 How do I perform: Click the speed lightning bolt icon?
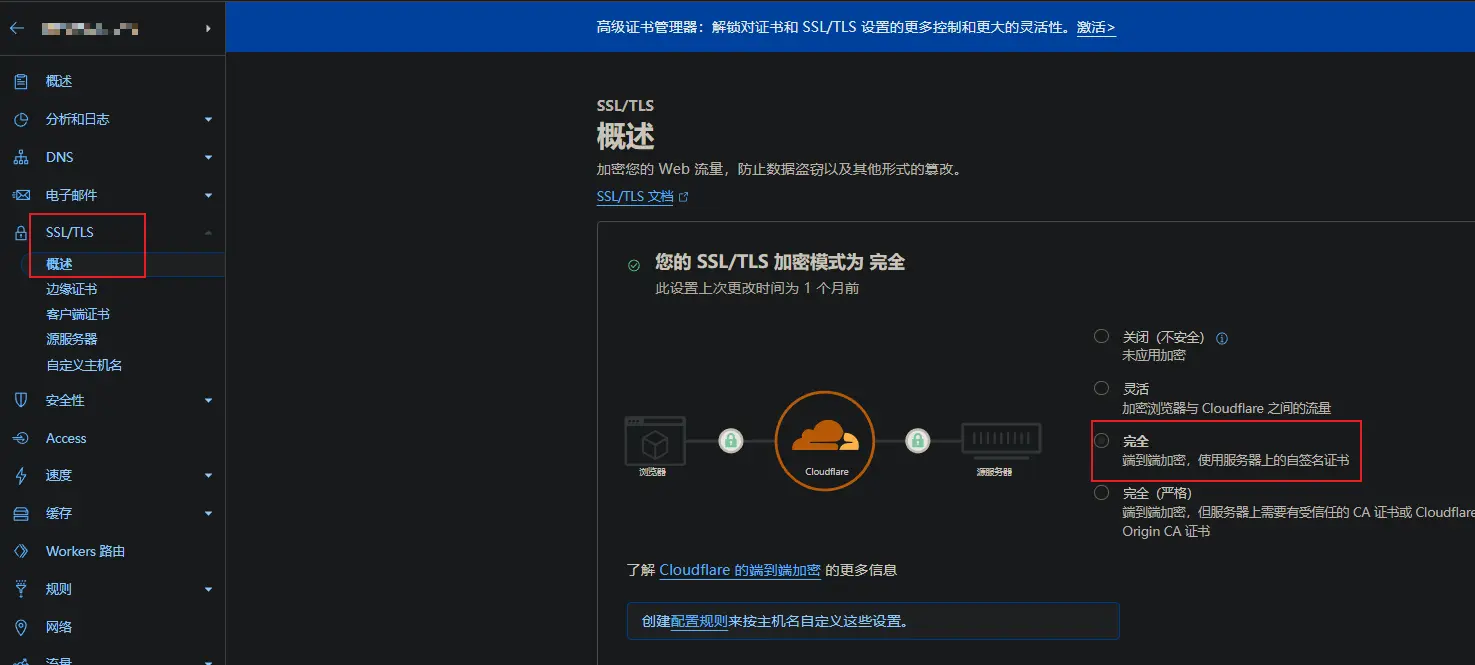point(21,476)
